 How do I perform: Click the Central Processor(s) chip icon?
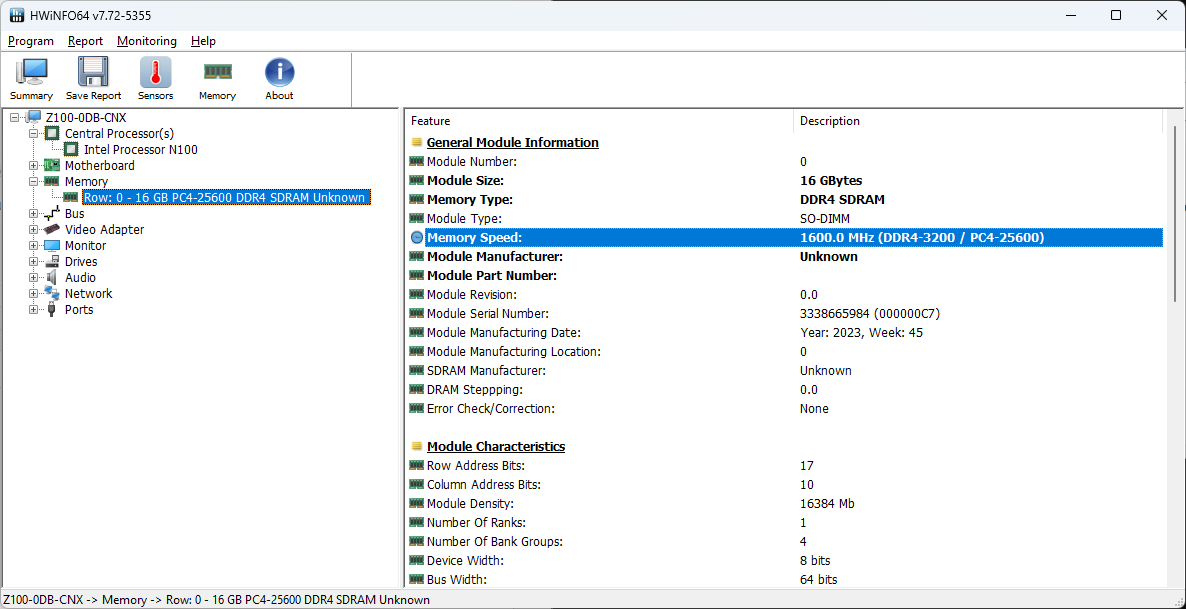coord(52,134)
